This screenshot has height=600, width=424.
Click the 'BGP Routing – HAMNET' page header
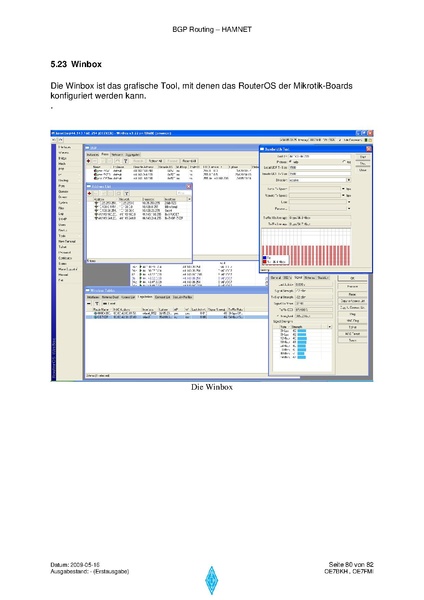212,29
